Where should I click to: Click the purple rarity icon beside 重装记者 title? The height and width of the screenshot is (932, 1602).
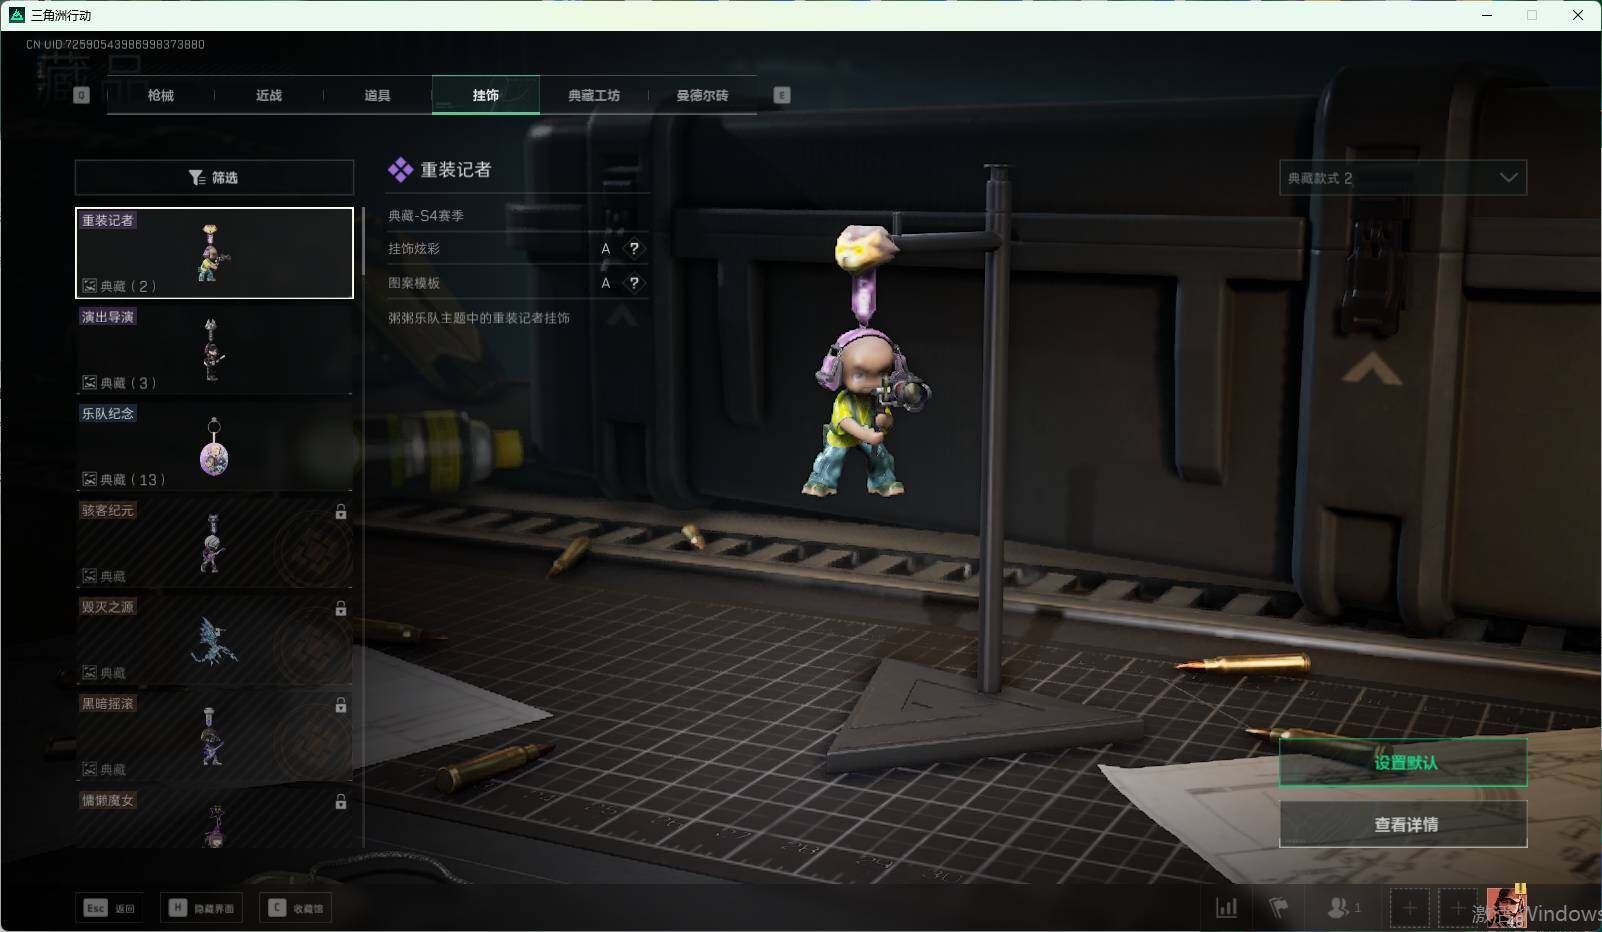[400, 170]
